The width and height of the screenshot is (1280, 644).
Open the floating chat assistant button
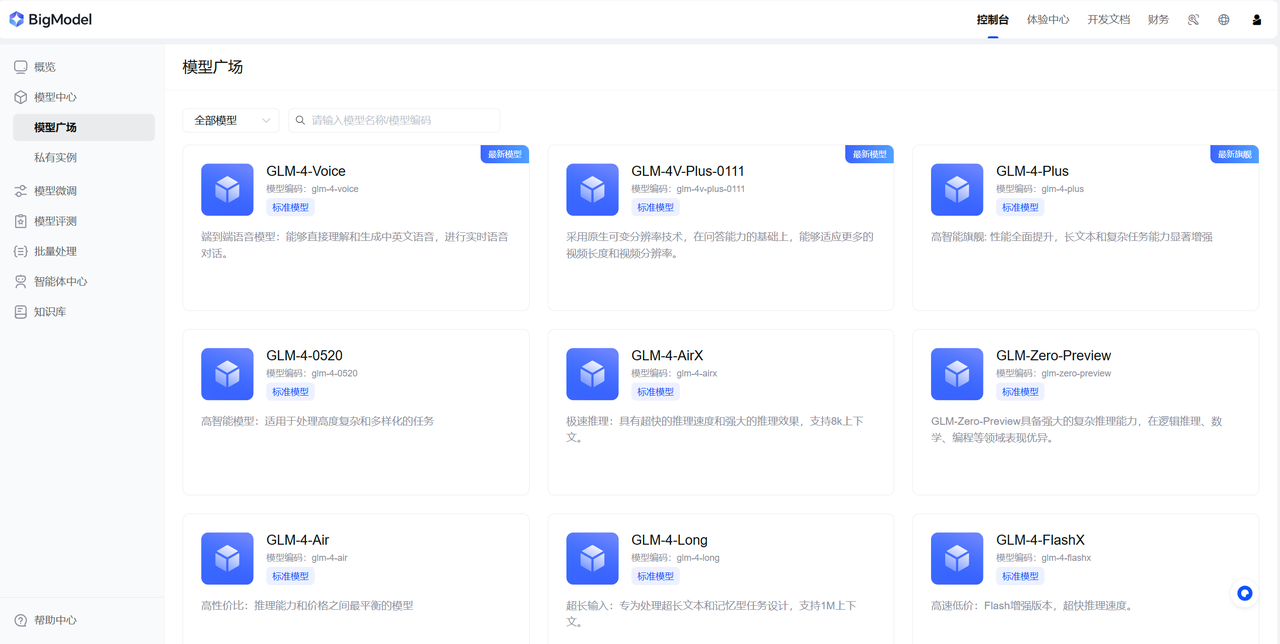1244,593
